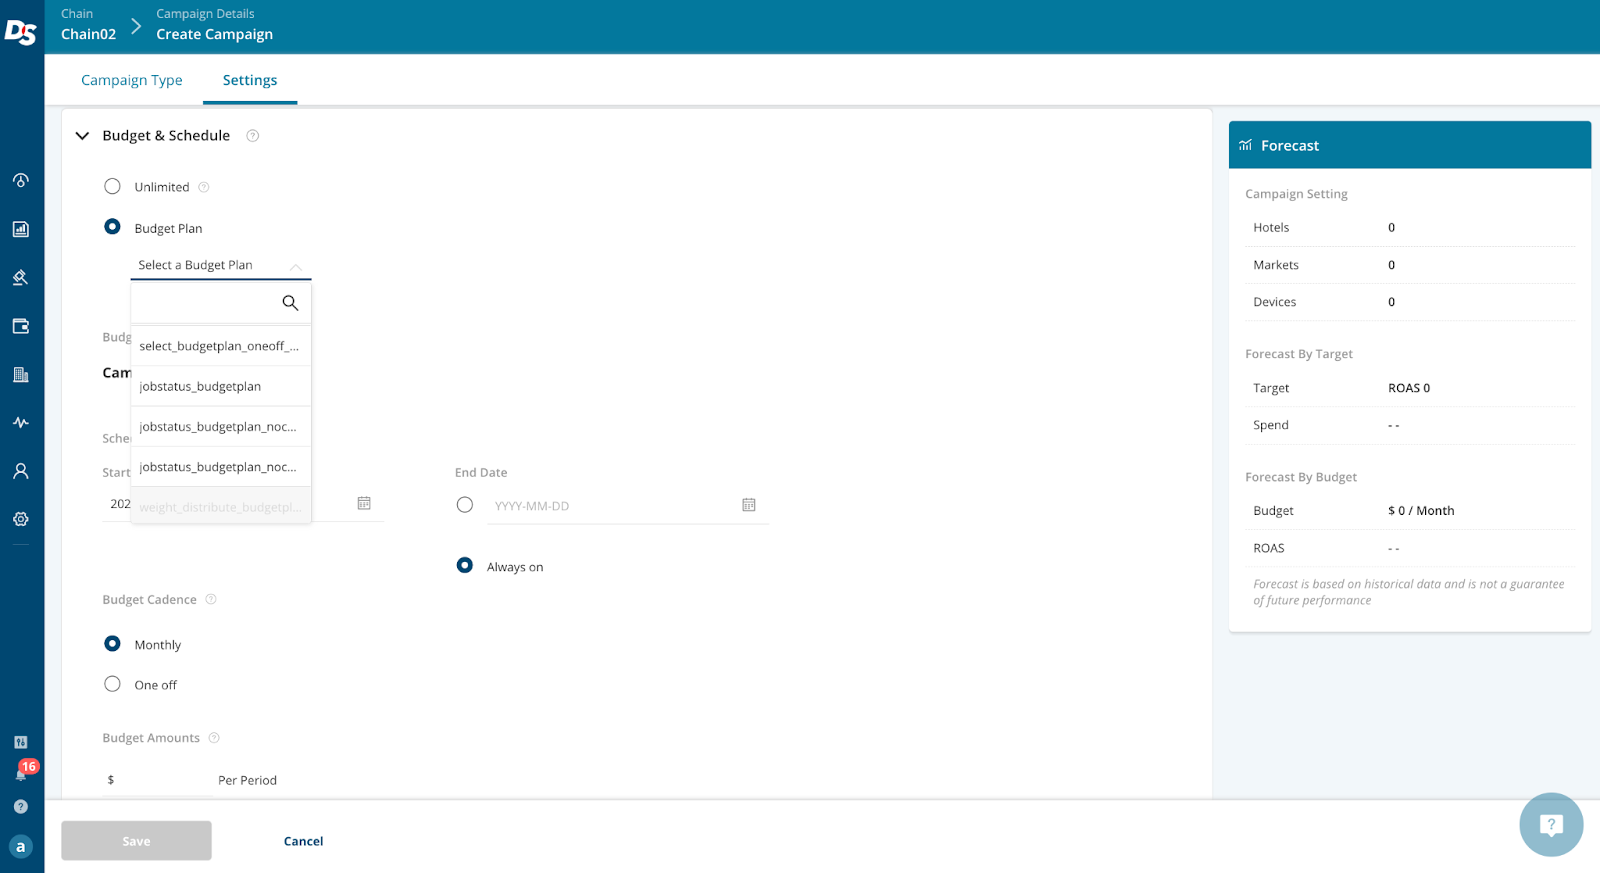Click the 'Hotels' row in Forecast
This screenshot has height=873, width=1600.
coord(1410,228)
